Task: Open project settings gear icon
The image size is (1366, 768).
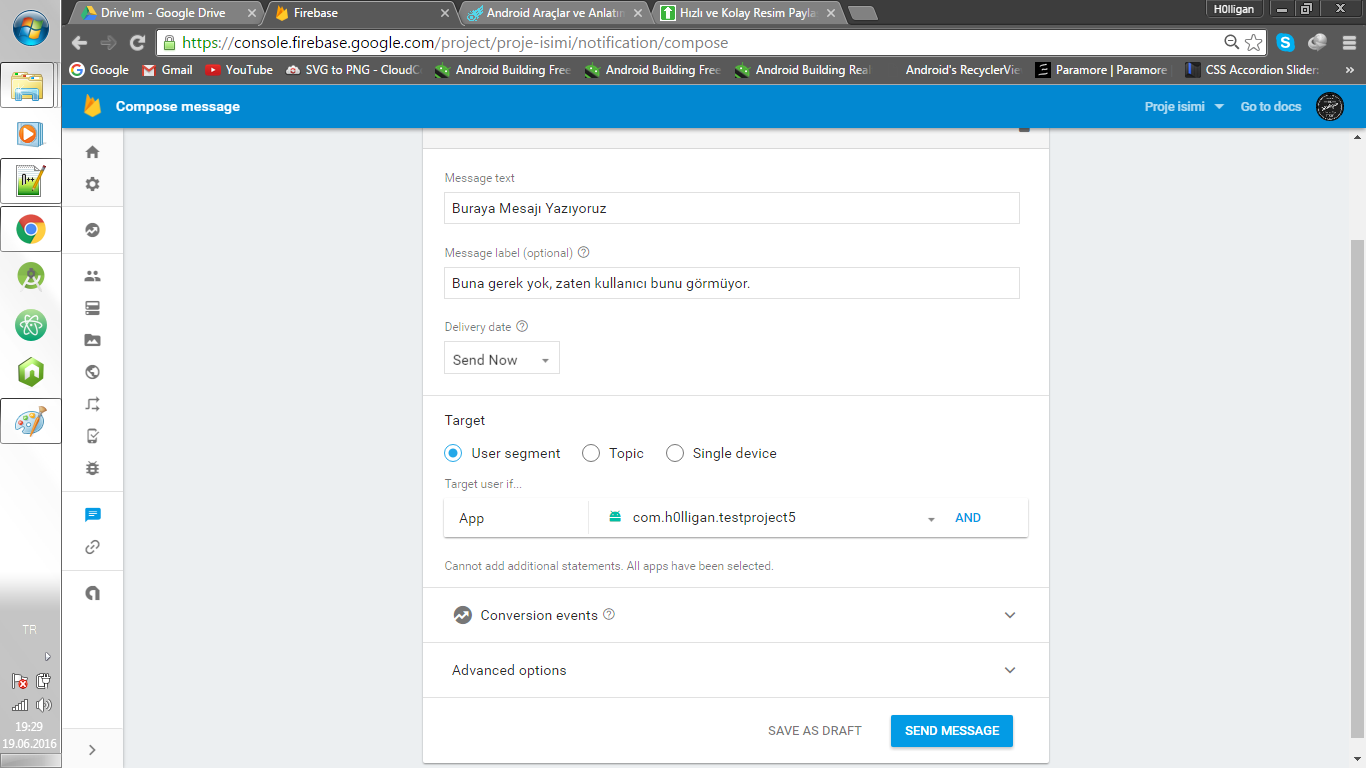Action: click(x=93, y=184)
